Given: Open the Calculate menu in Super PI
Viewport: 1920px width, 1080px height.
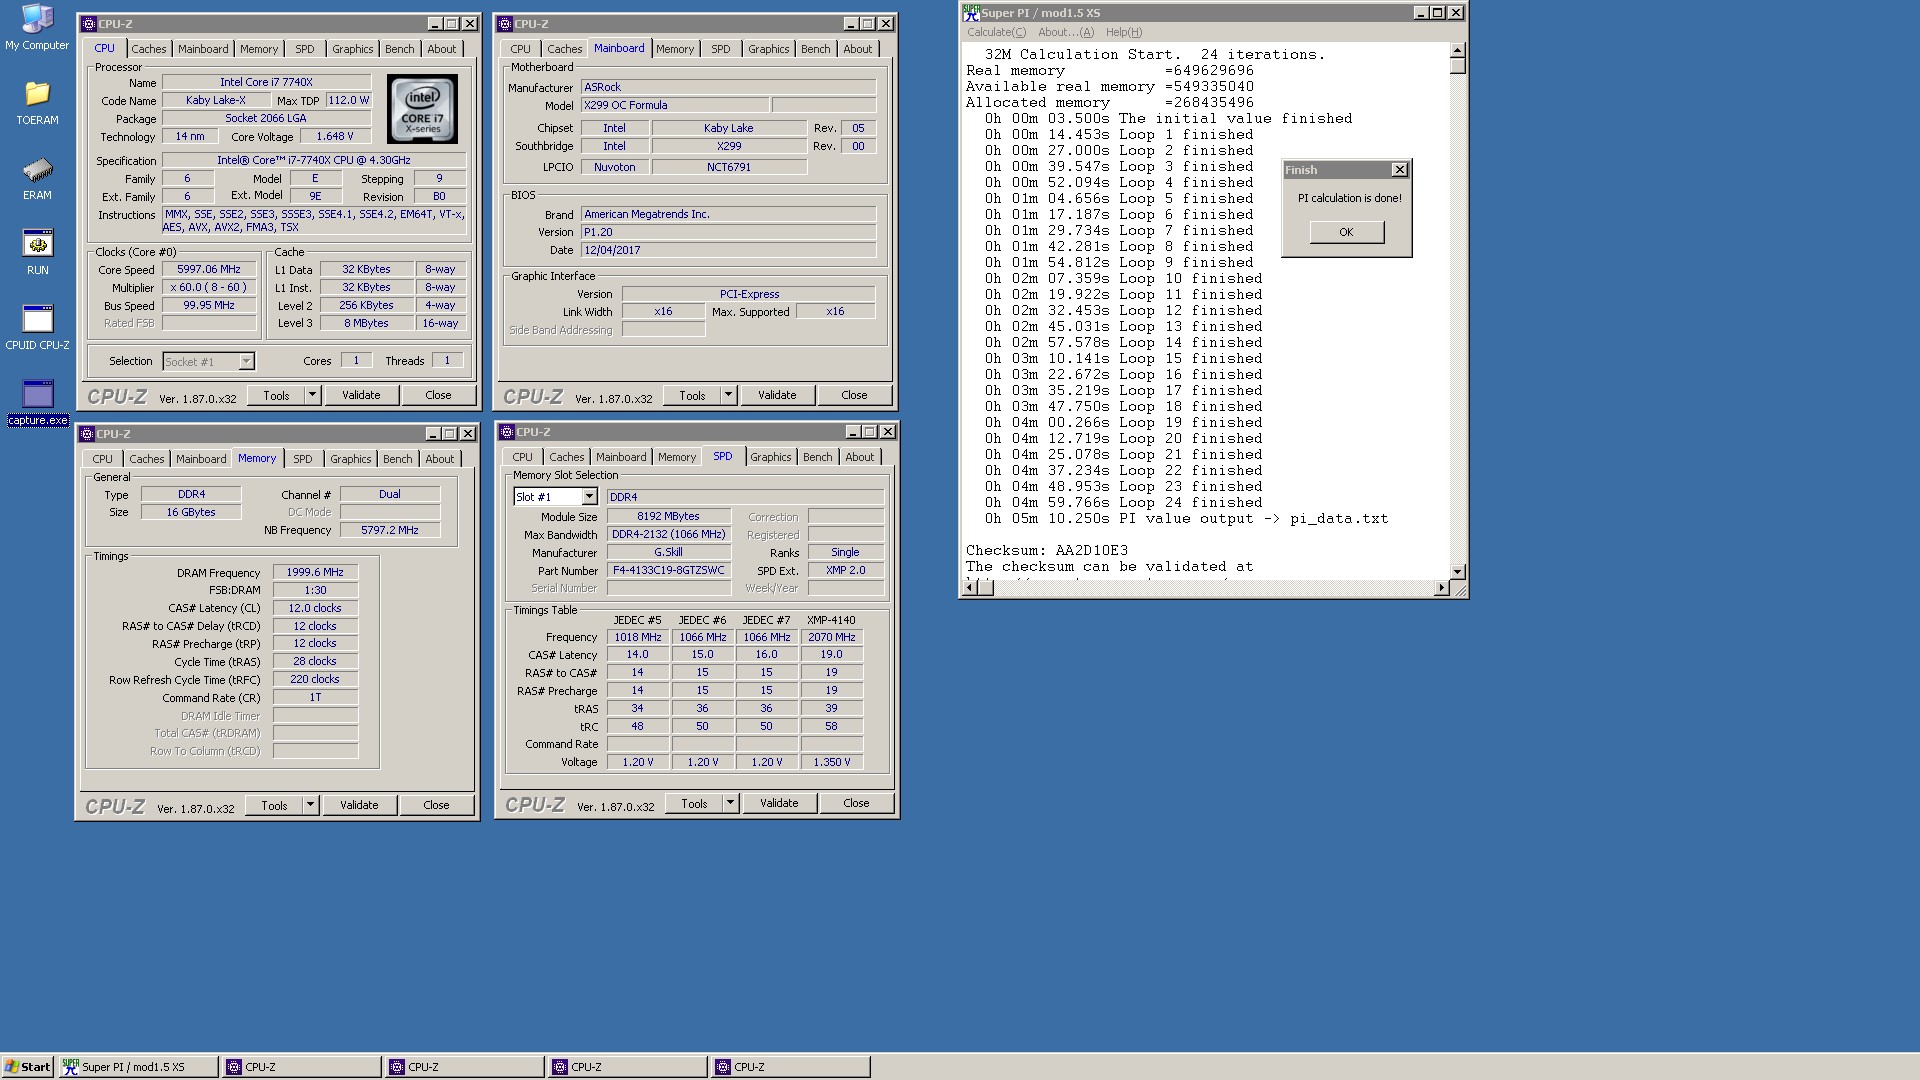Looking at the screenshot, I should click(996, 32).
